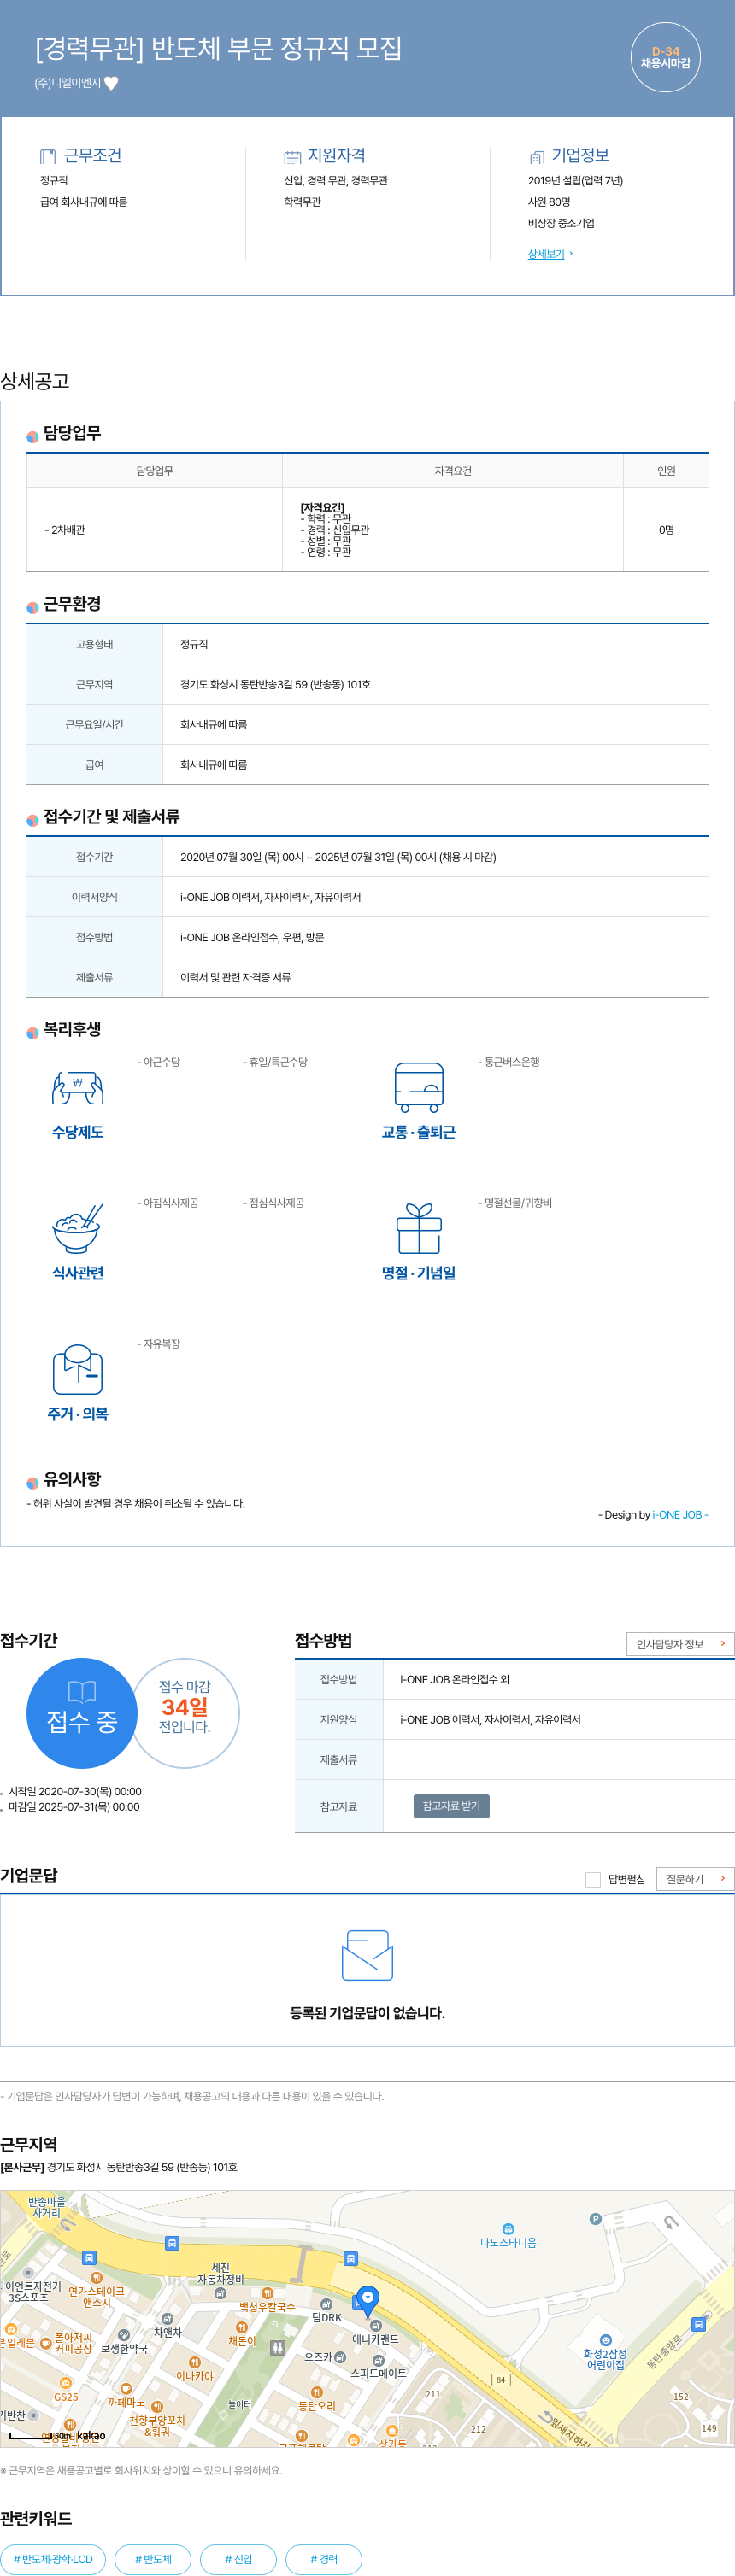The width and height of the screenshot is (735, 2576).
Task: Click the 이력서 및 관련 자격증 서류 value
Action: [x=235, y=977]
